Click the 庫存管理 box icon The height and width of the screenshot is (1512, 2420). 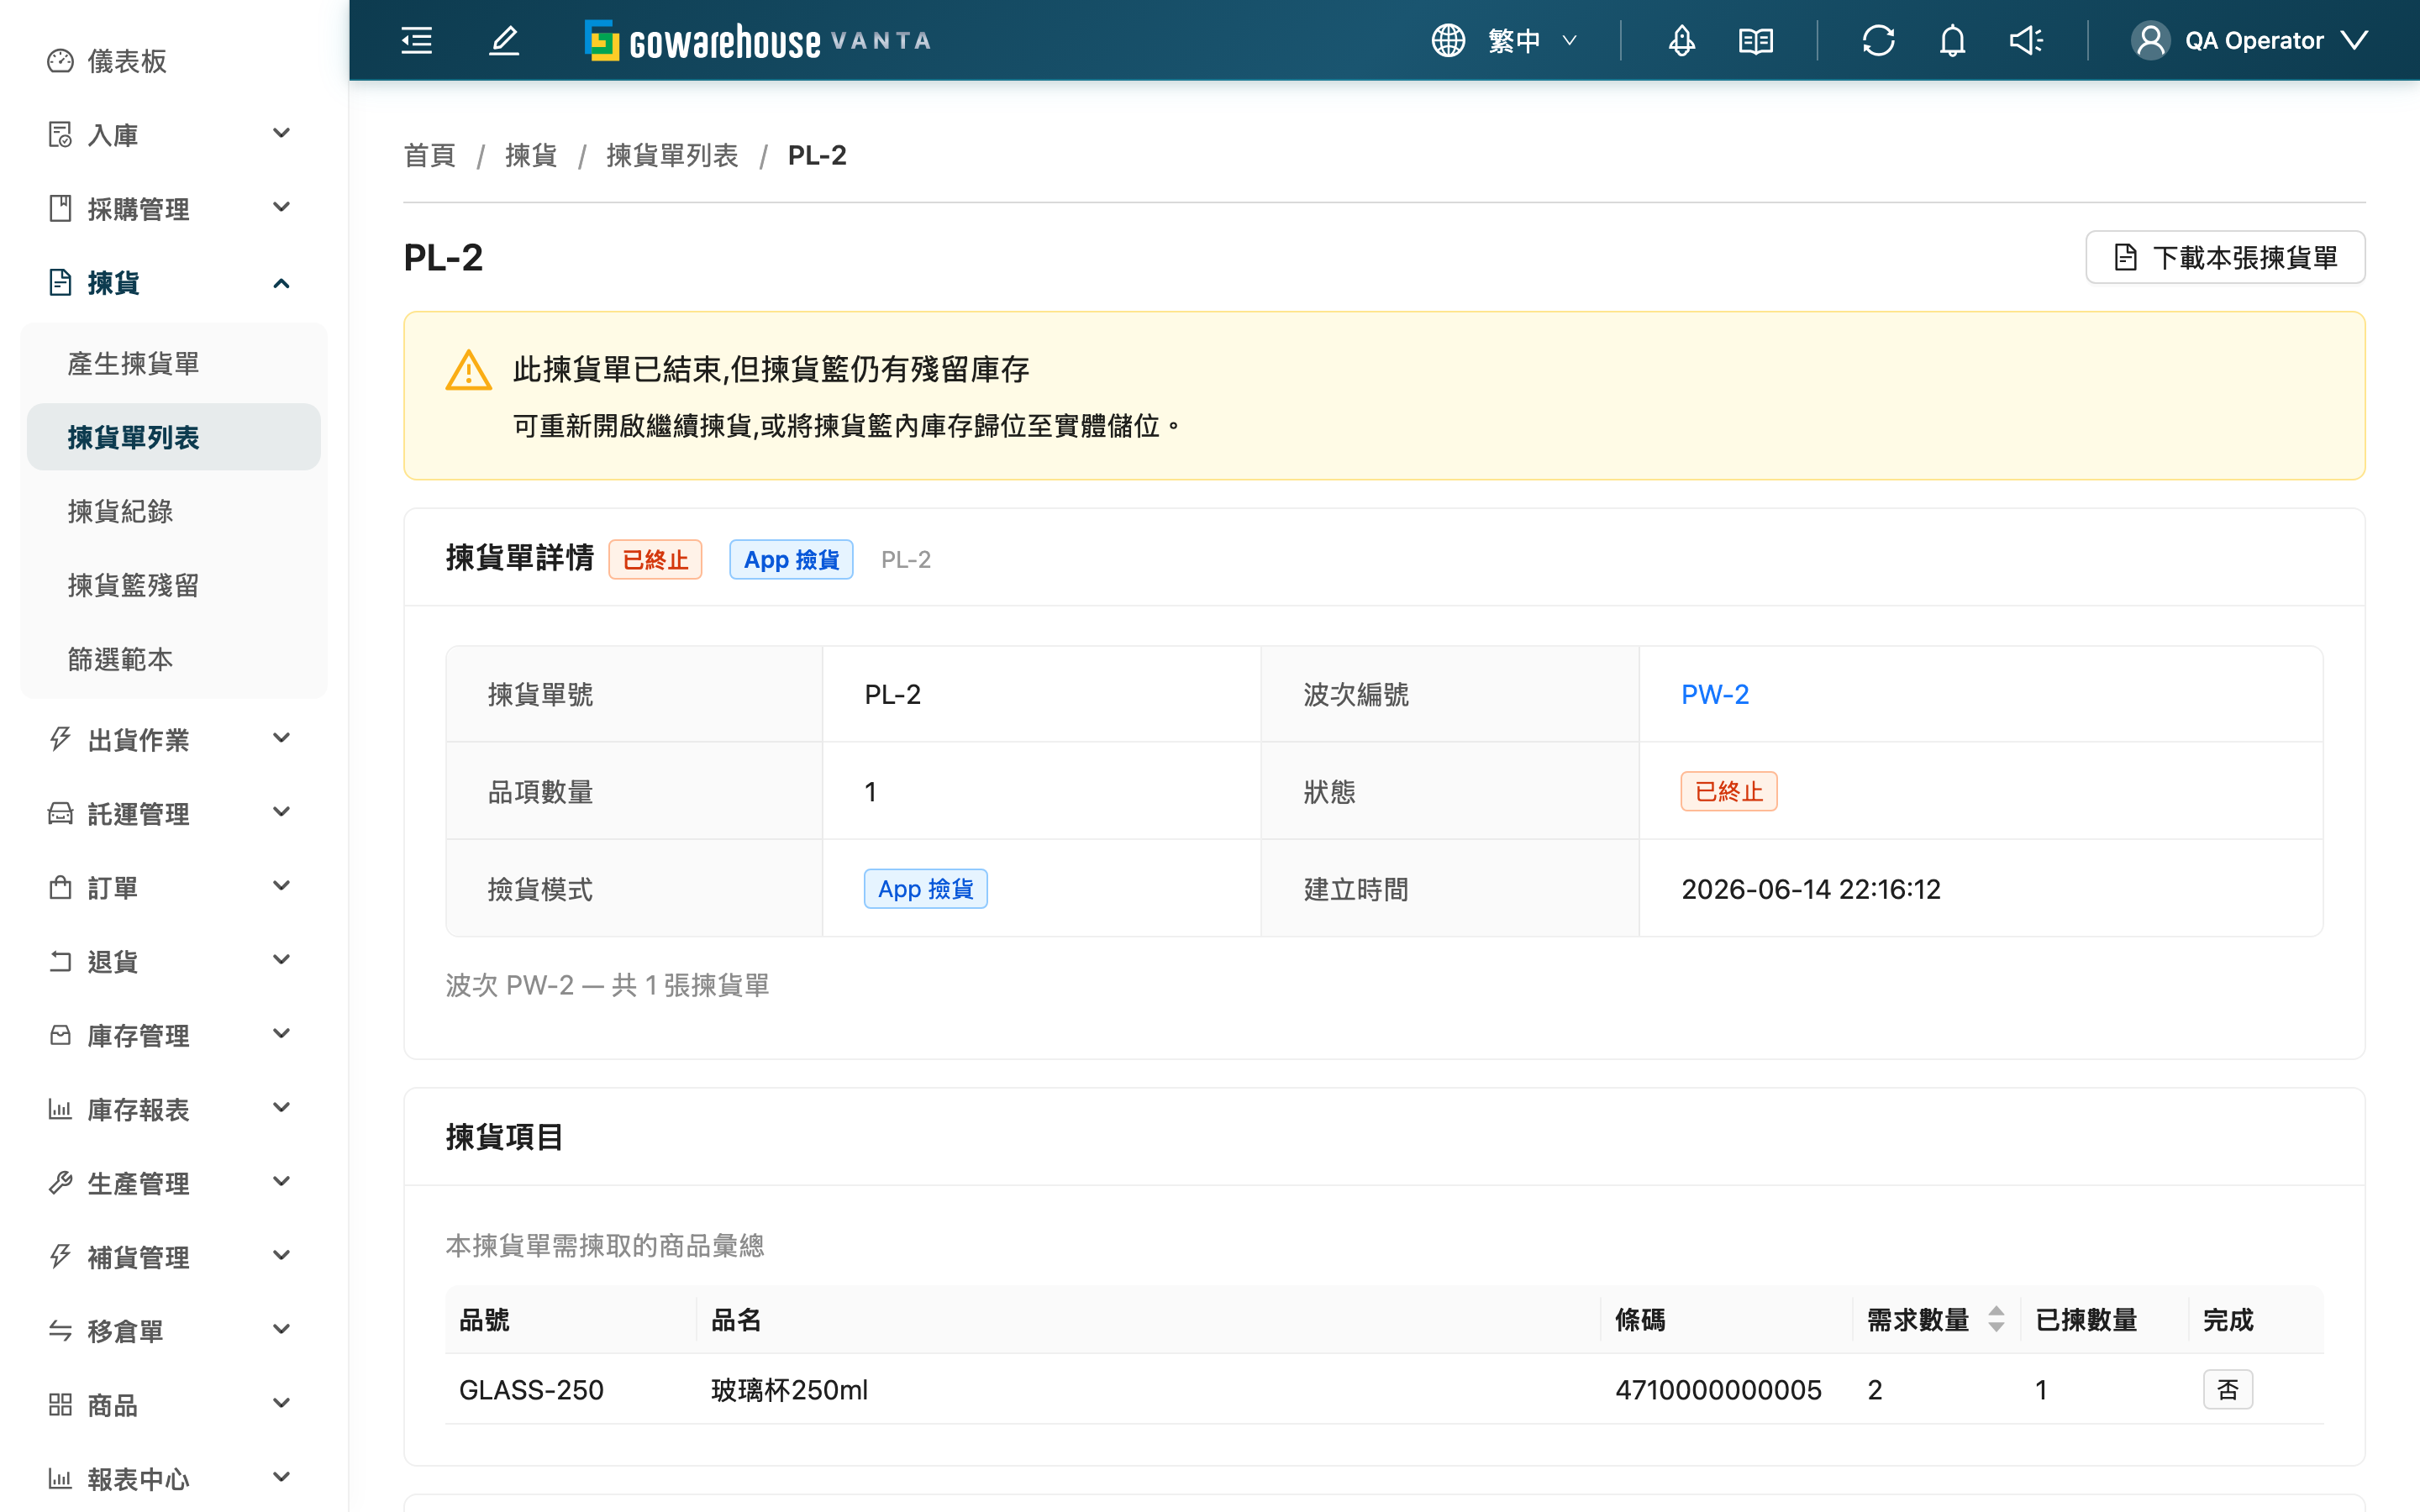pos(60,1035)
